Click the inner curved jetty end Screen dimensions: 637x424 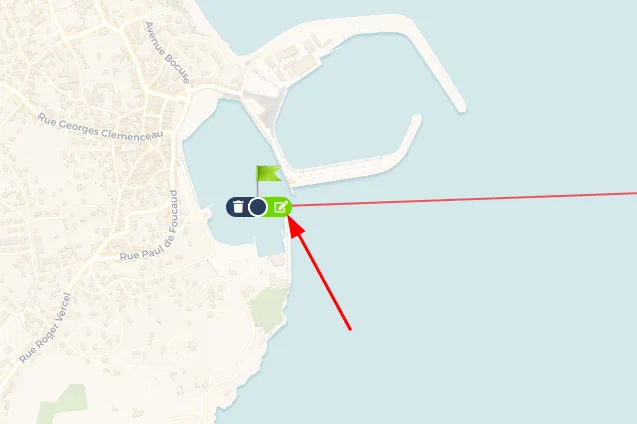pos(416,119)
